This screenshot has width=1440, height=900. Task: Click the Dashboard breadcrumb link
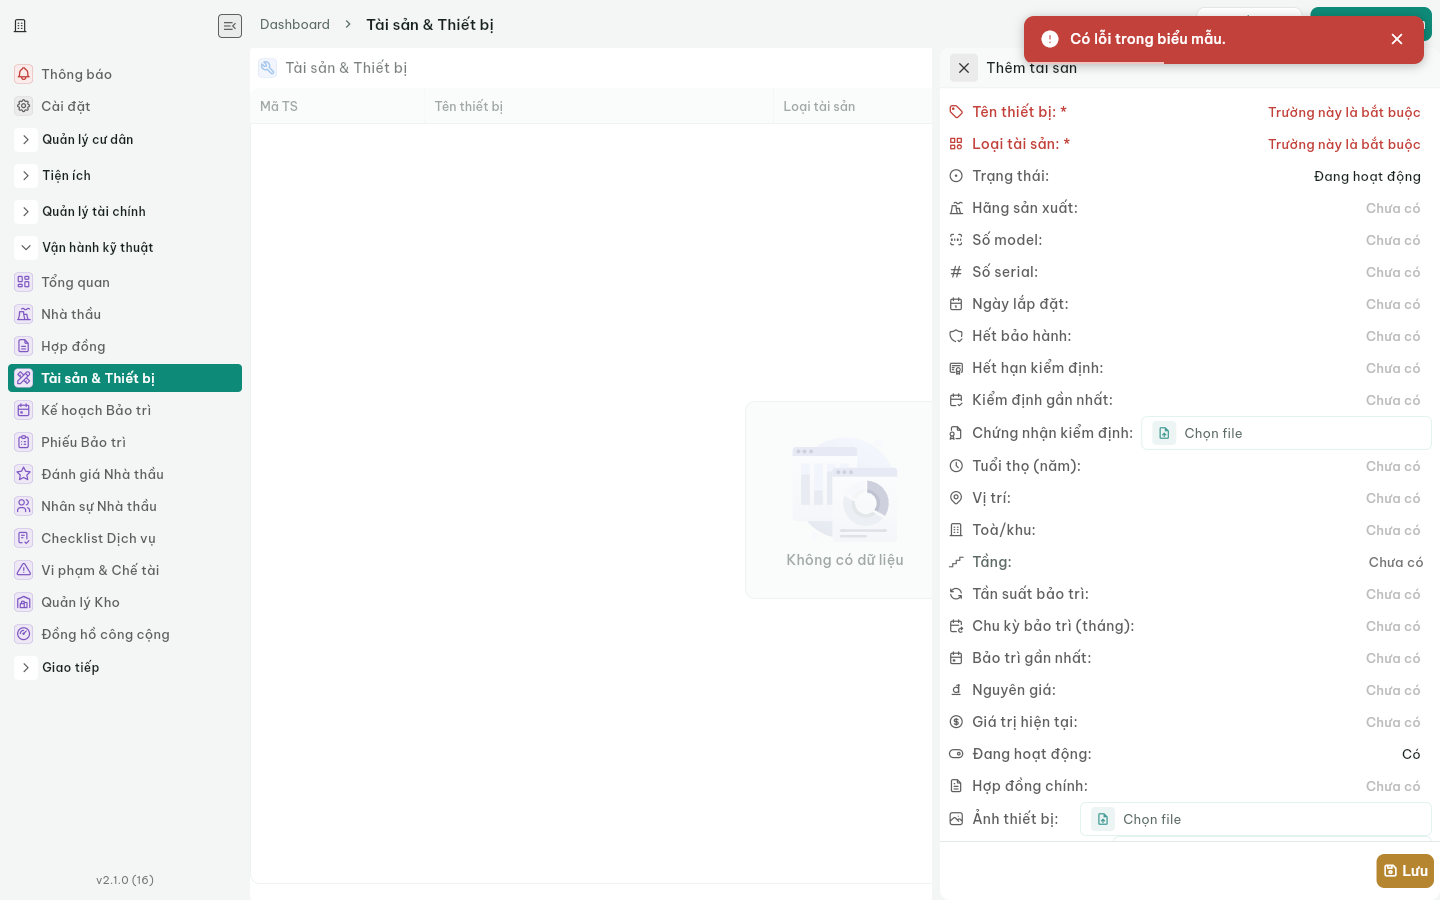tap(295, 24)
